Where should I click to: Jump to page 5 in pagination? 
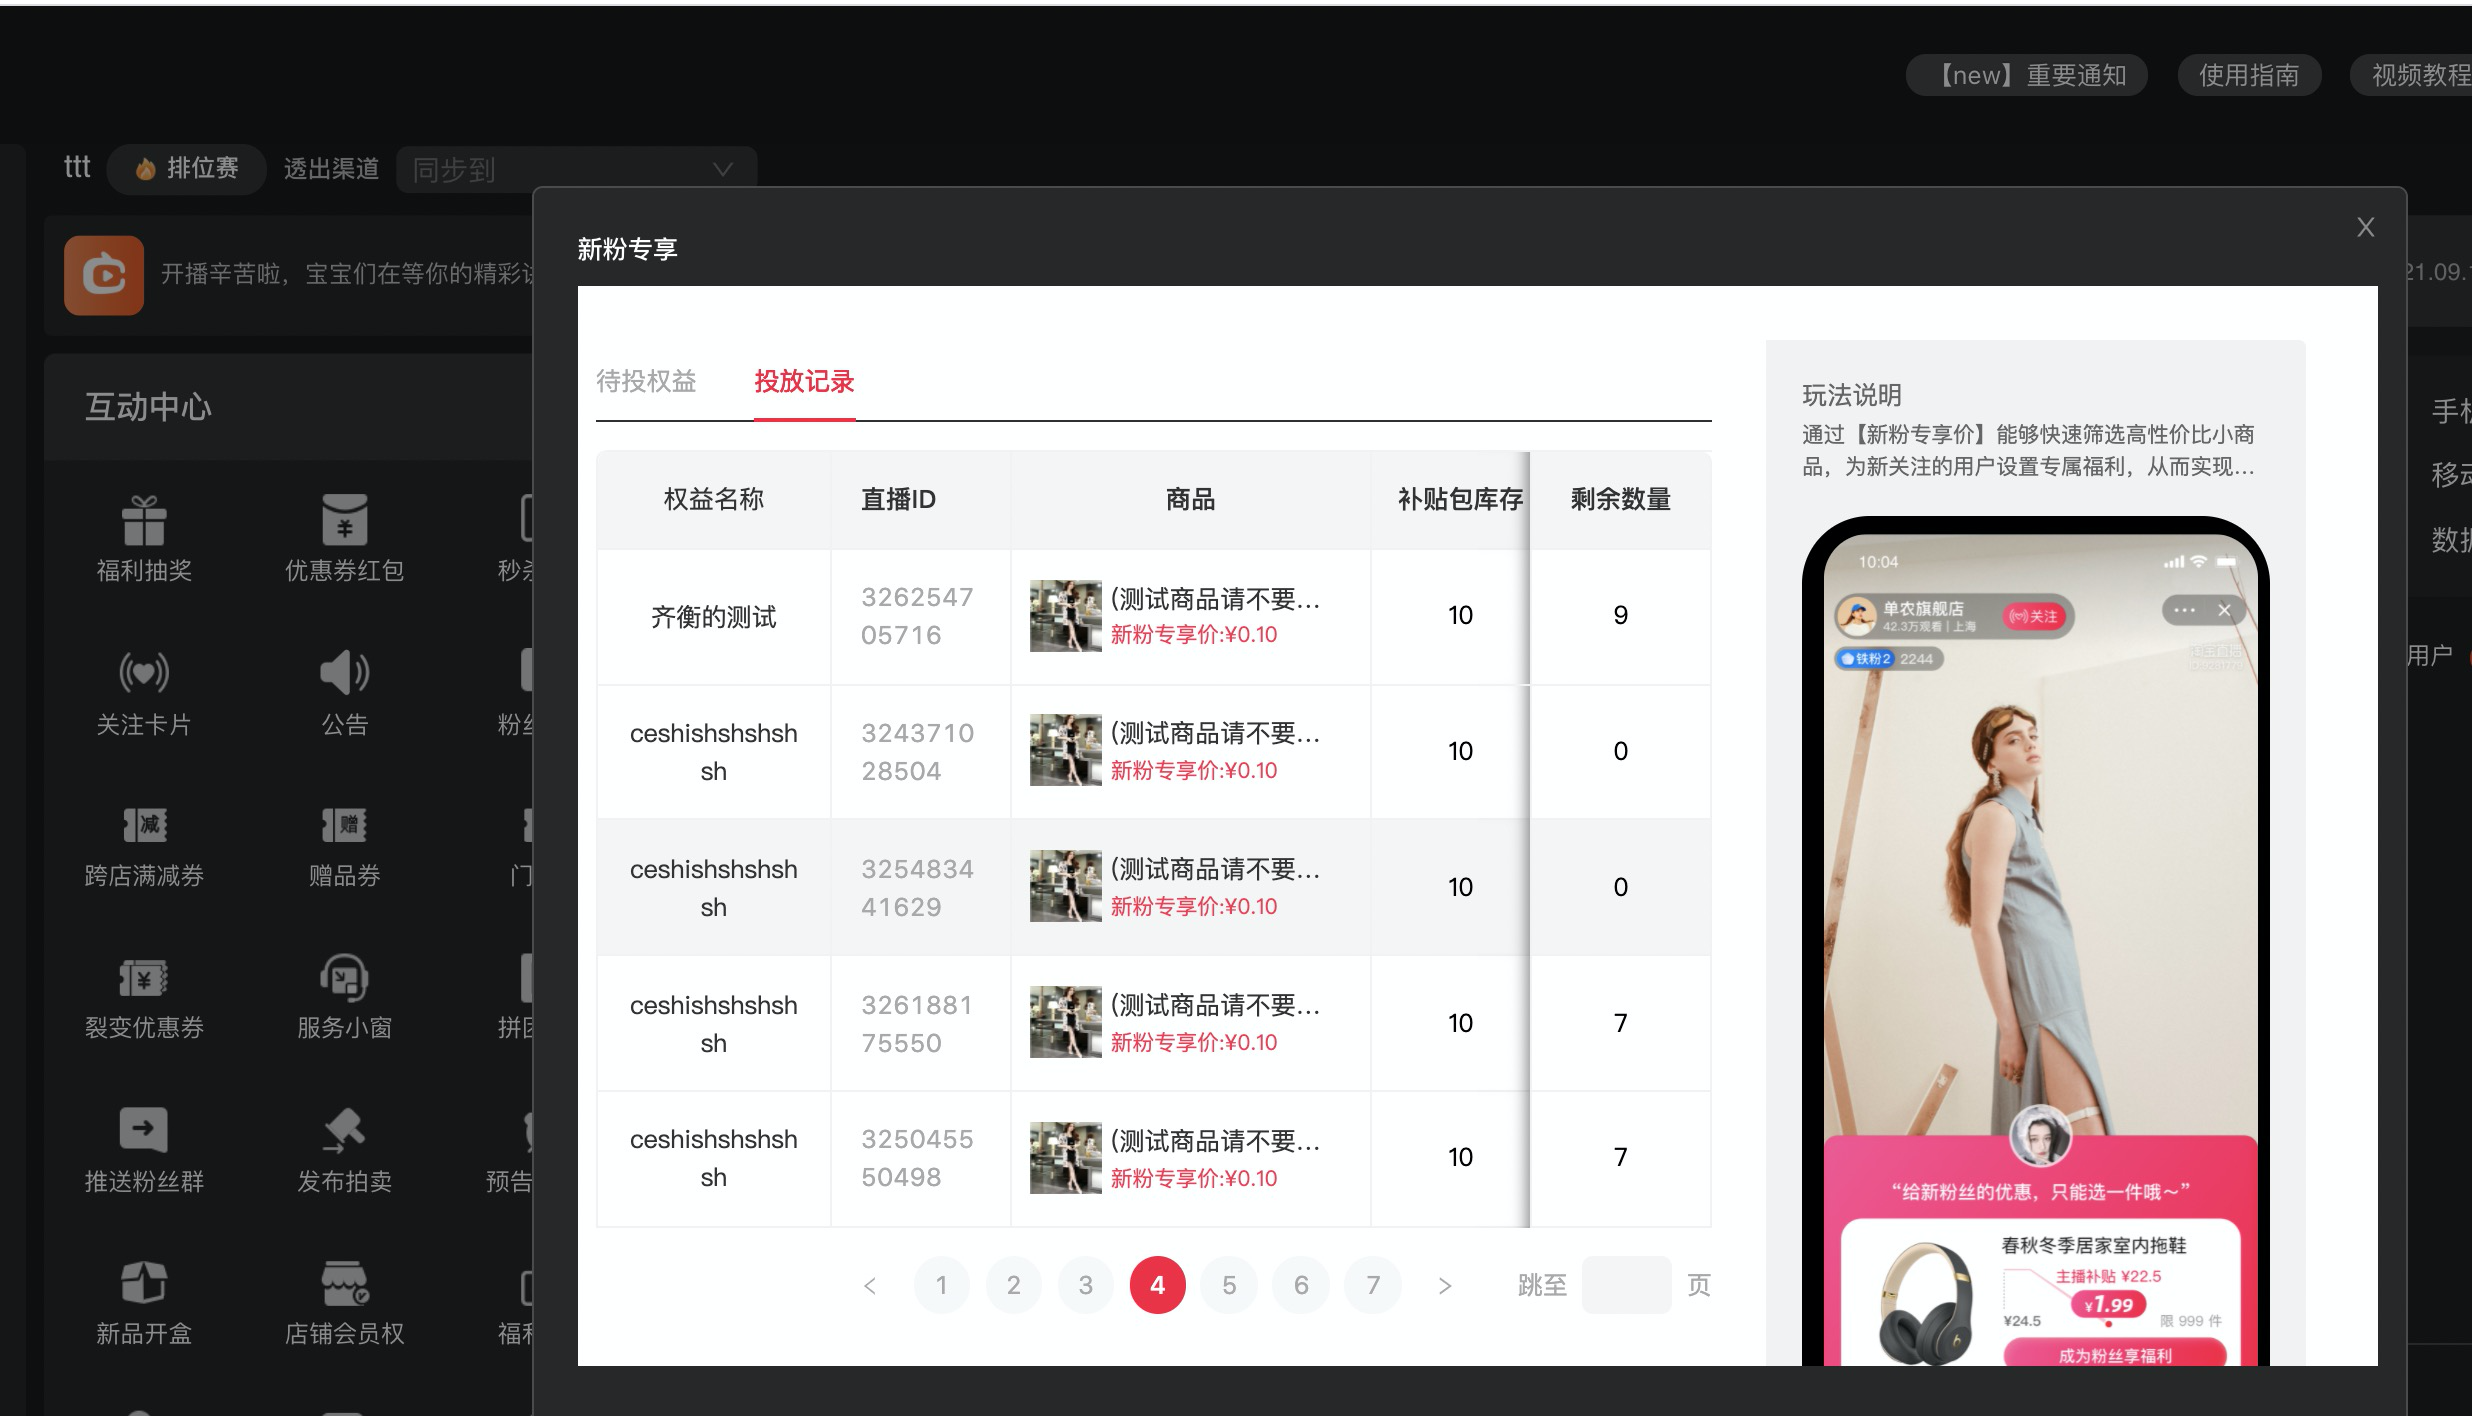1229,1286
